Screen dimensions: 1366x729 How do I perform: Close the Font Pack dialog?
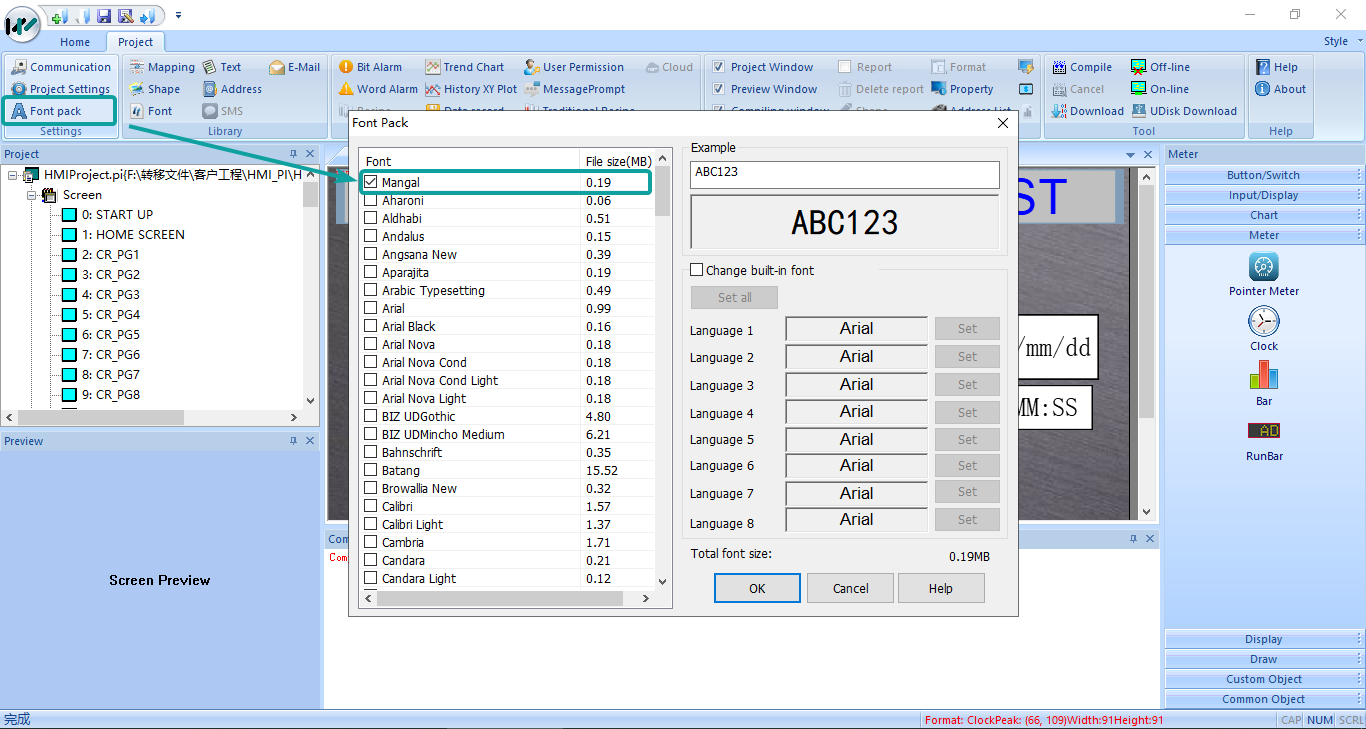point(1003,123)
